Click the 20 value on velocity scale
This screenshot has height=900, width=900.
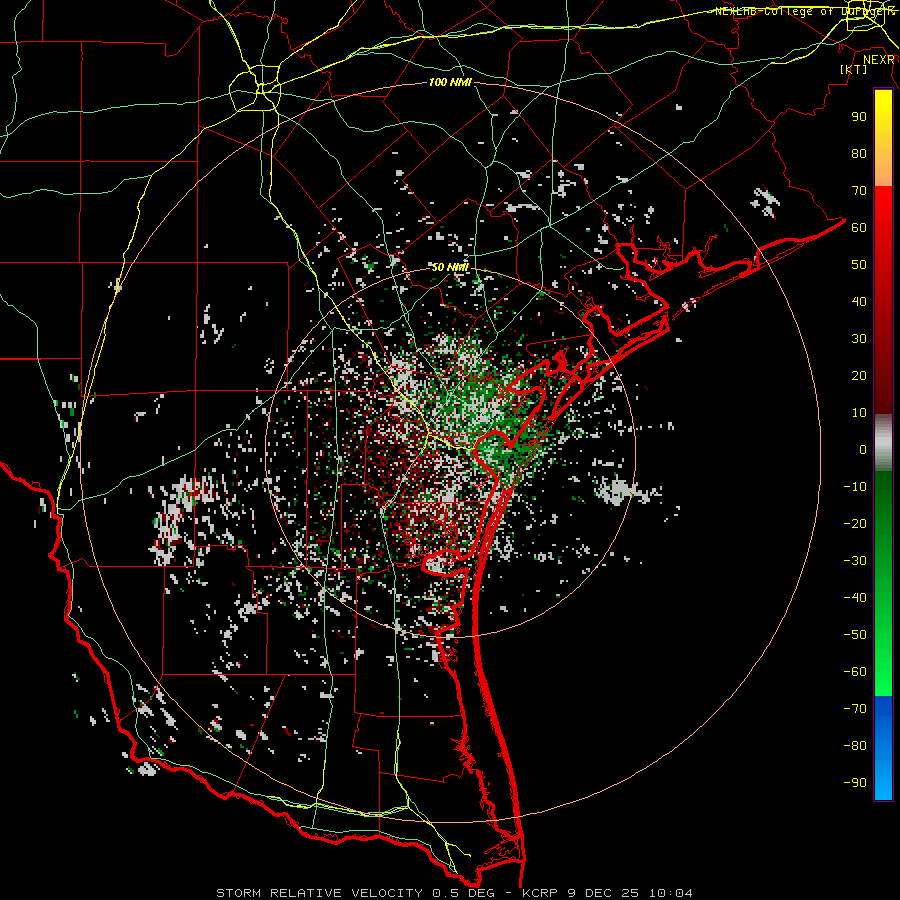(859, 375)
